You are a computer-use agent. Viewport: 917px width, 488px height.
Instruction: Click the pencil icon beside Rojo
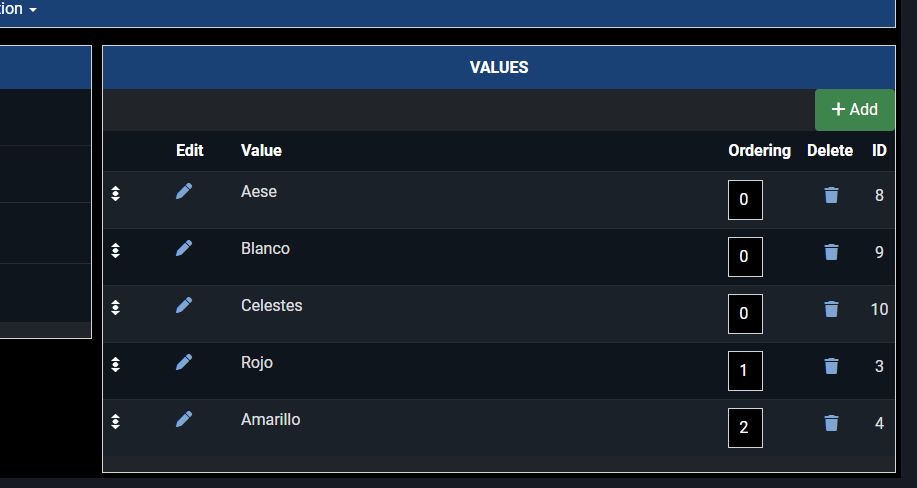point(184,362)
